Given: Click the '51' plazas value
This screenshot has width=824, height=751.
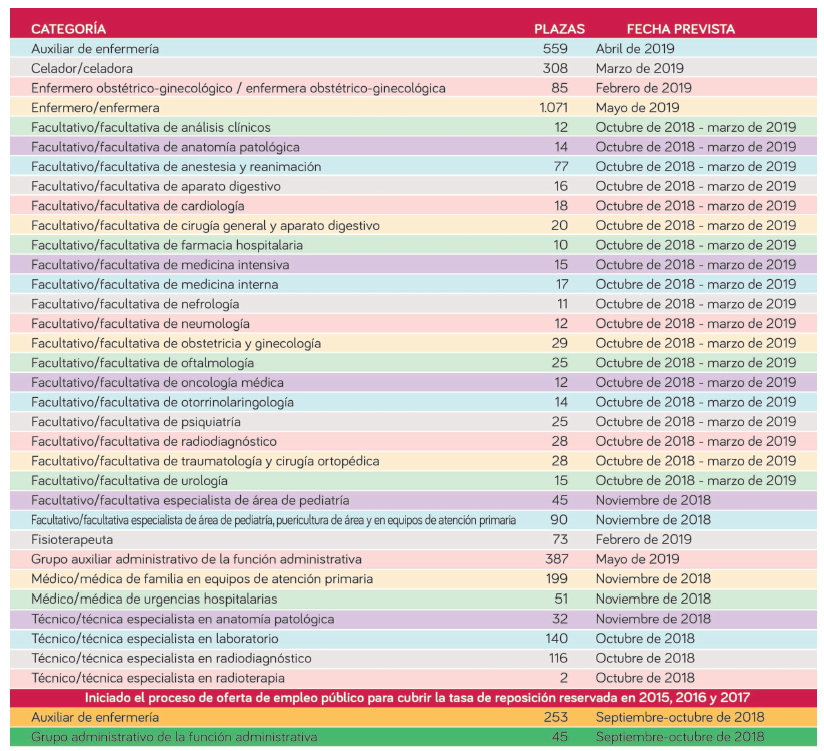Looking at the screenshot, I should (x=561, y=599).
